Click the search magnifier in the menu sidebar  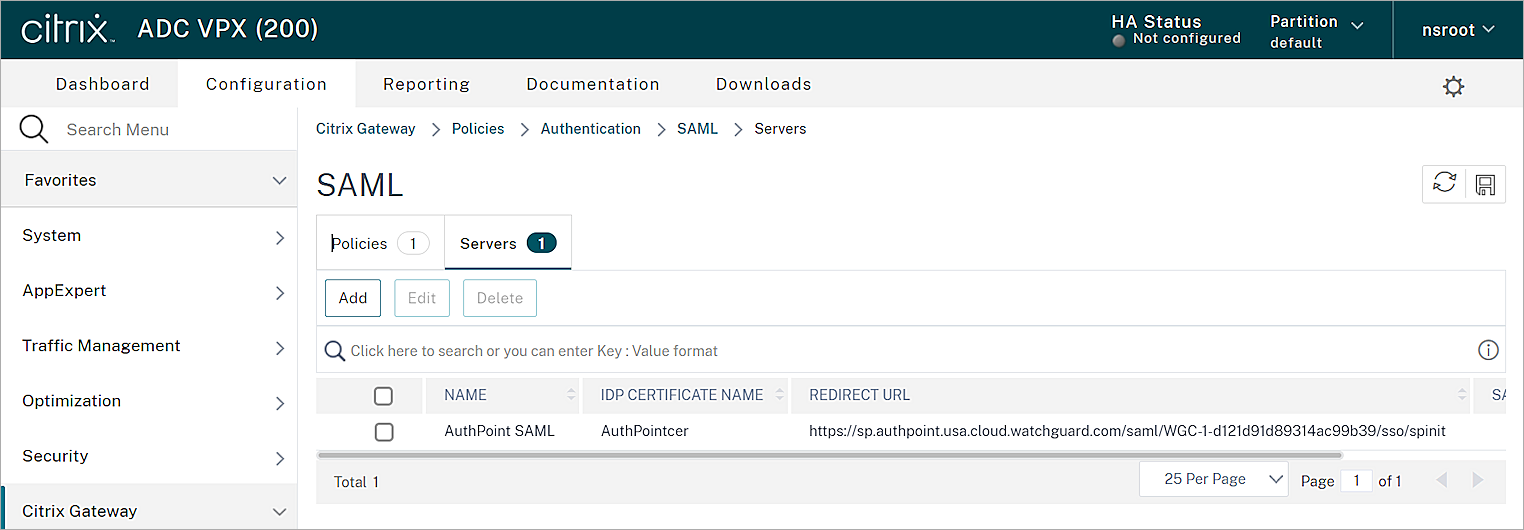tap(34, 129)
